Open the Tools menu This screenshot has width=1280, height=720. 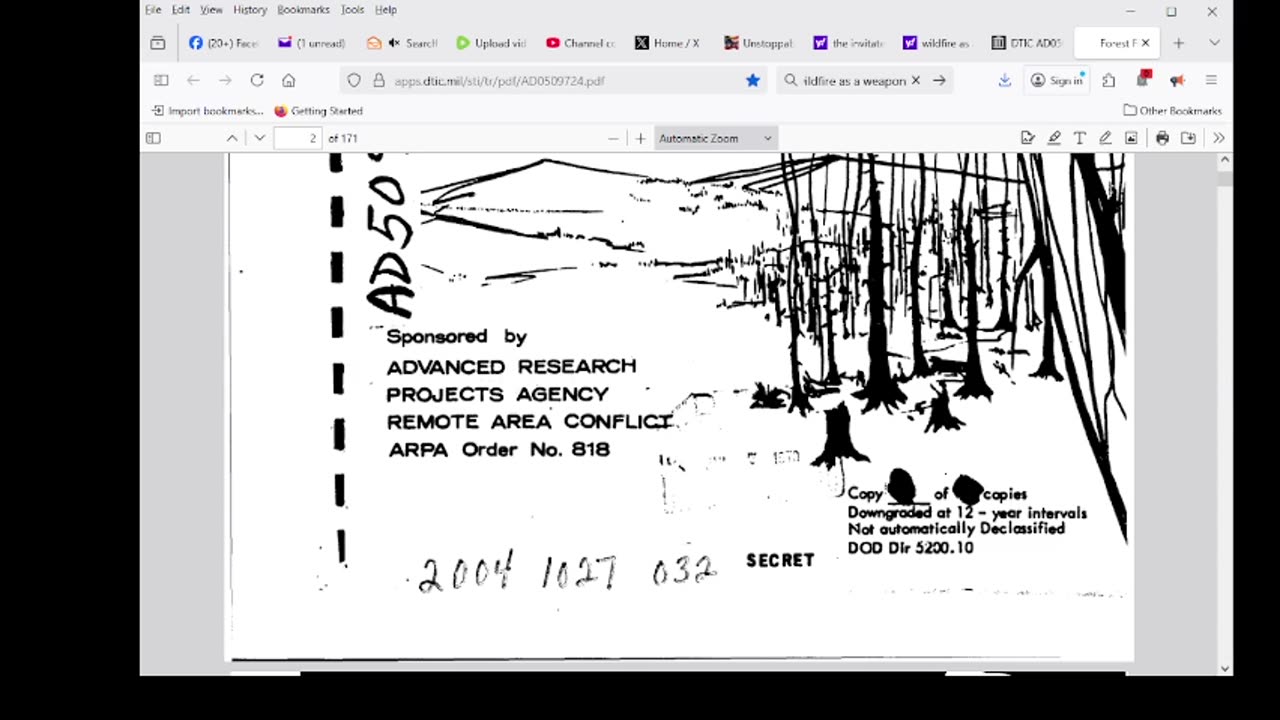tap(352, 10)
